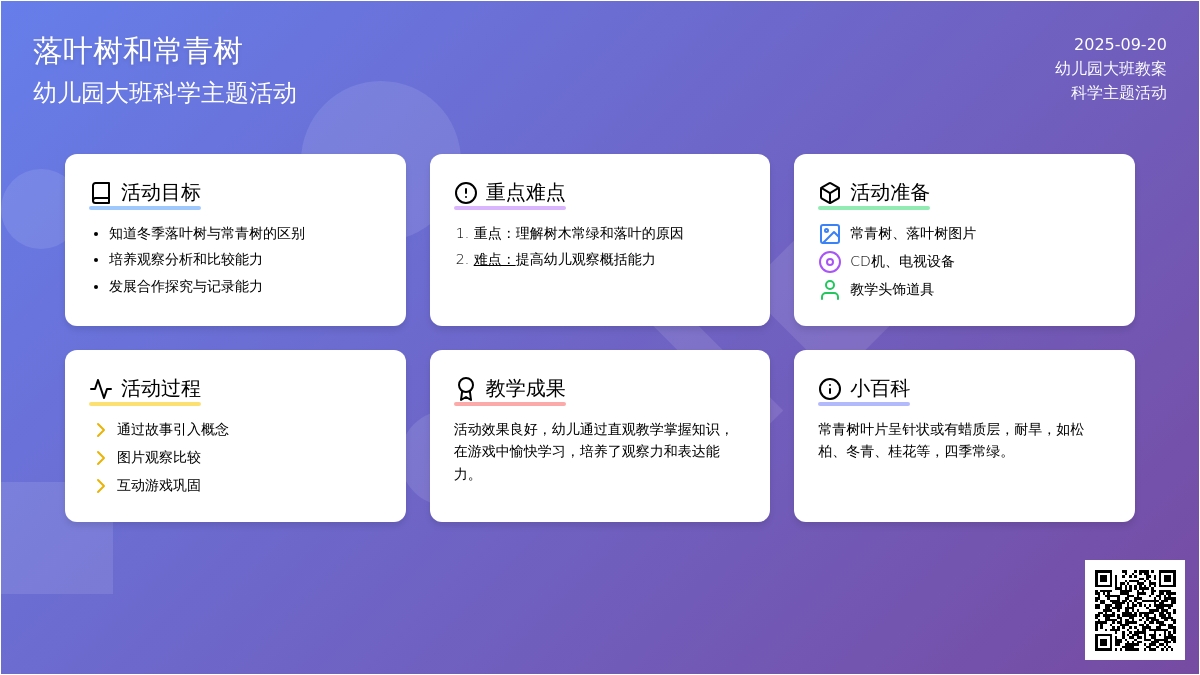
Task: Click the activity pulse icon beside 活动过程
Action: pos(101,389)
